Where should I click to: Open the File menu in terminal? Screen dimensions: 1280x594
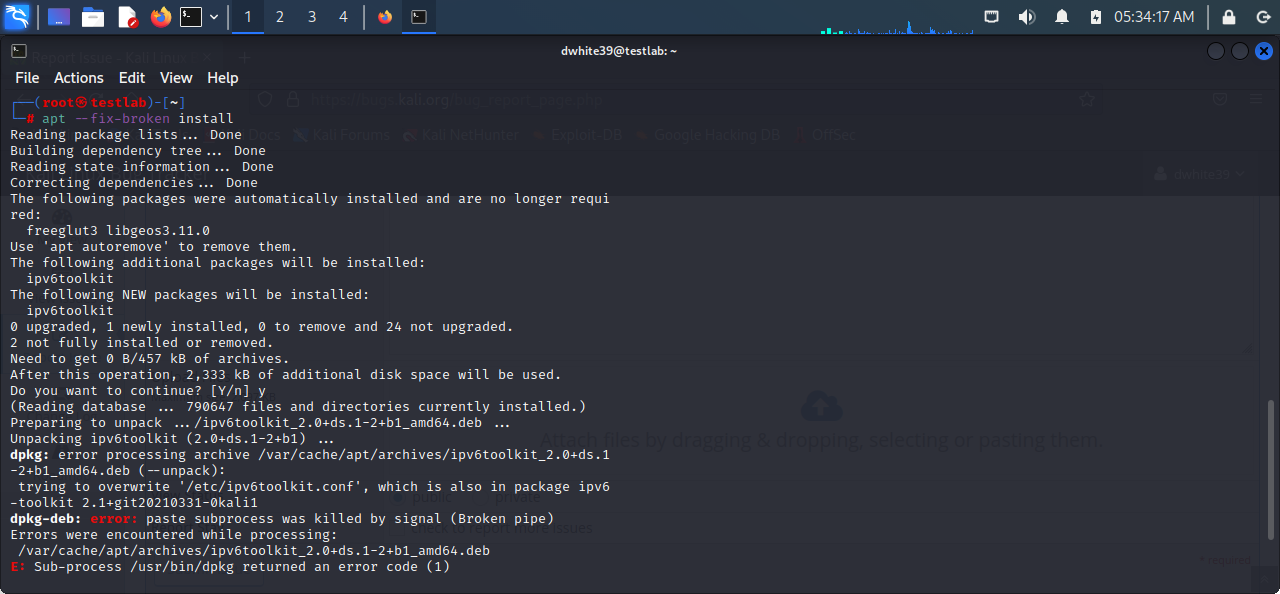(x=27, y=78)
